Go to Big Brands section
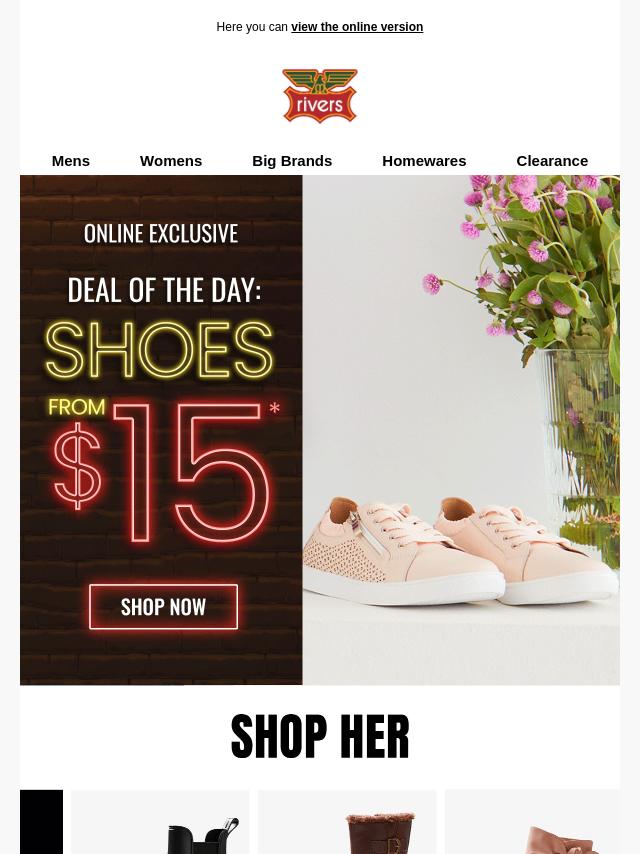640x854 pixels. (292, 161)
